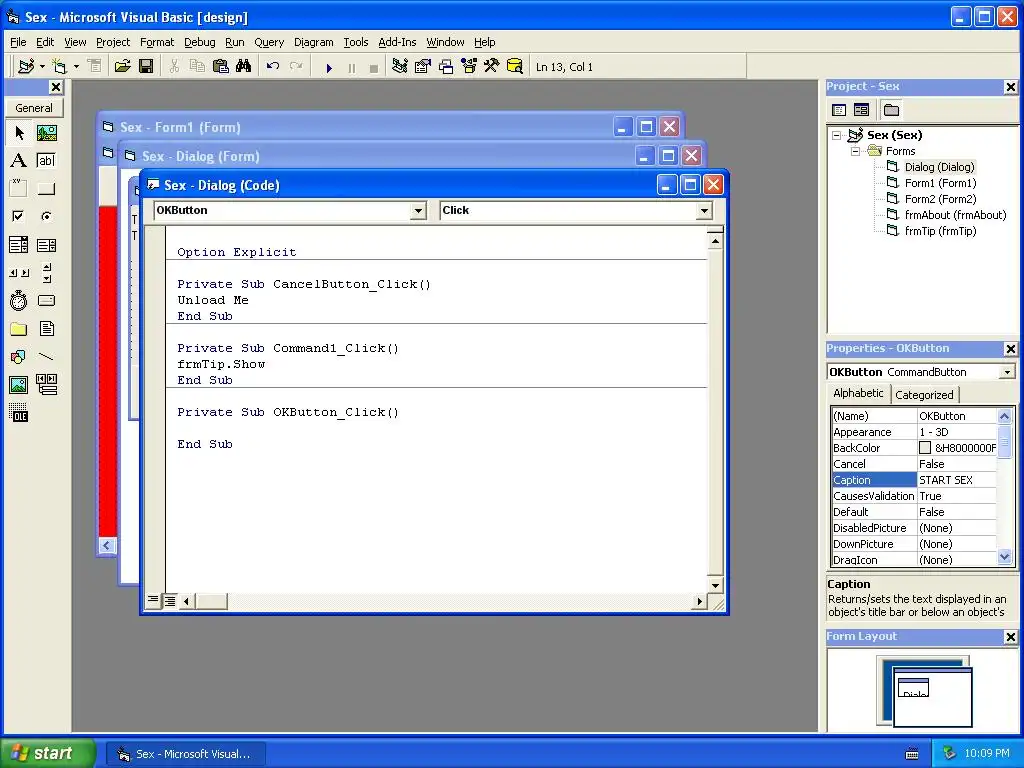Viewport: 1024px width, 768px height.
Task: Select the Label control tool
Action: [x=19, y=161]
